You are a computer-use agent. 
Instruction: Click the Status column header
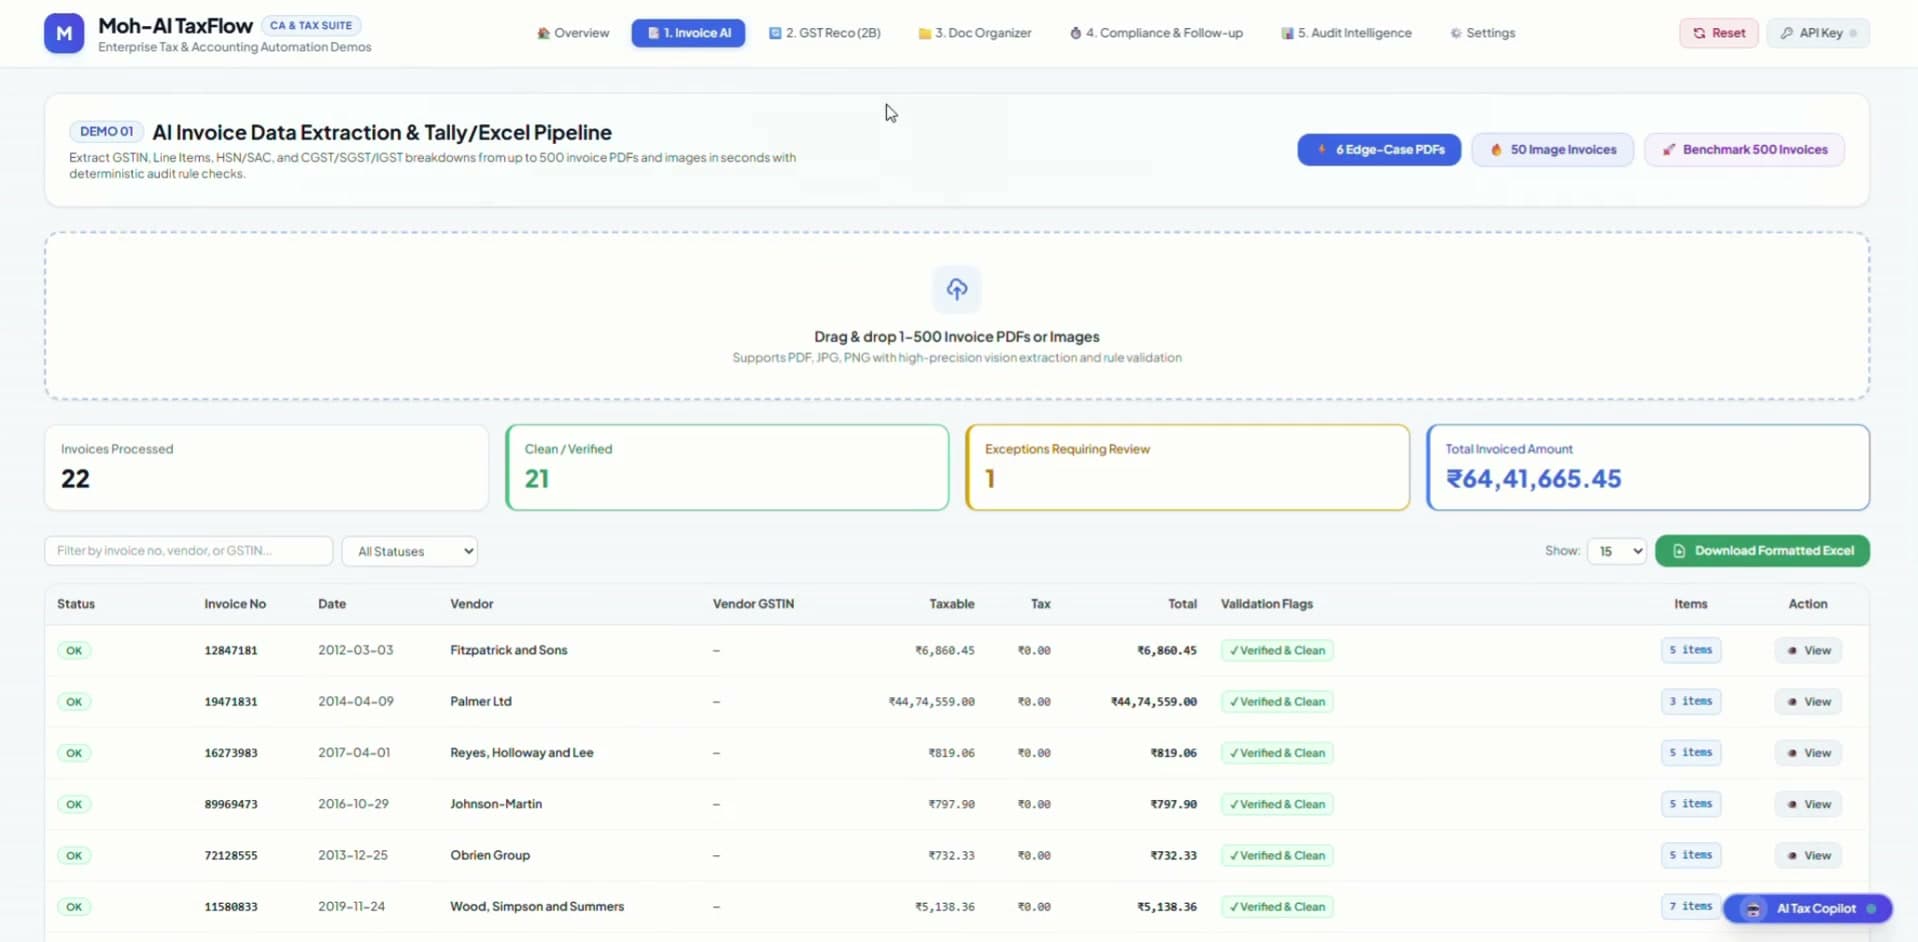tap(76, 604)
